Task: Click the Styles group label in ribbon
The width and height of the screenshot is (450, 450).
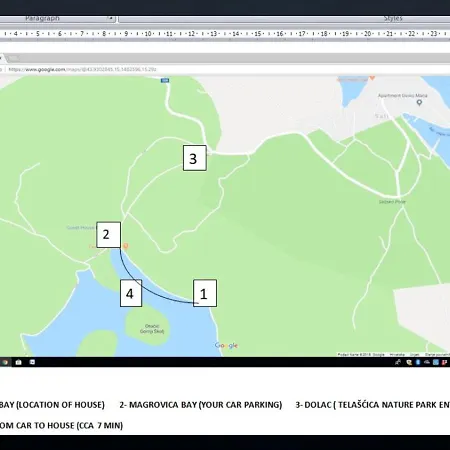Action: pos(393,18)
